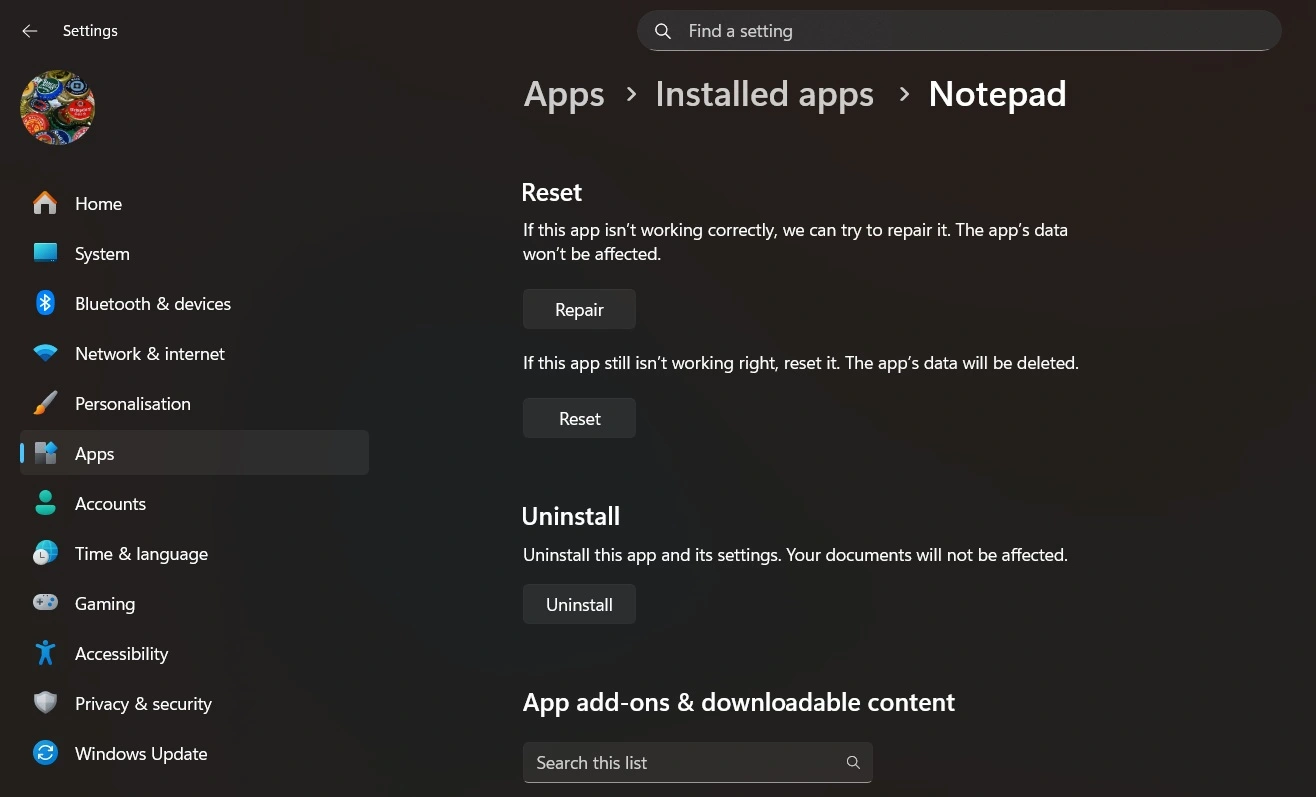
Task: Open the Apps breadcrumb link
Action: tap(563, 93)
